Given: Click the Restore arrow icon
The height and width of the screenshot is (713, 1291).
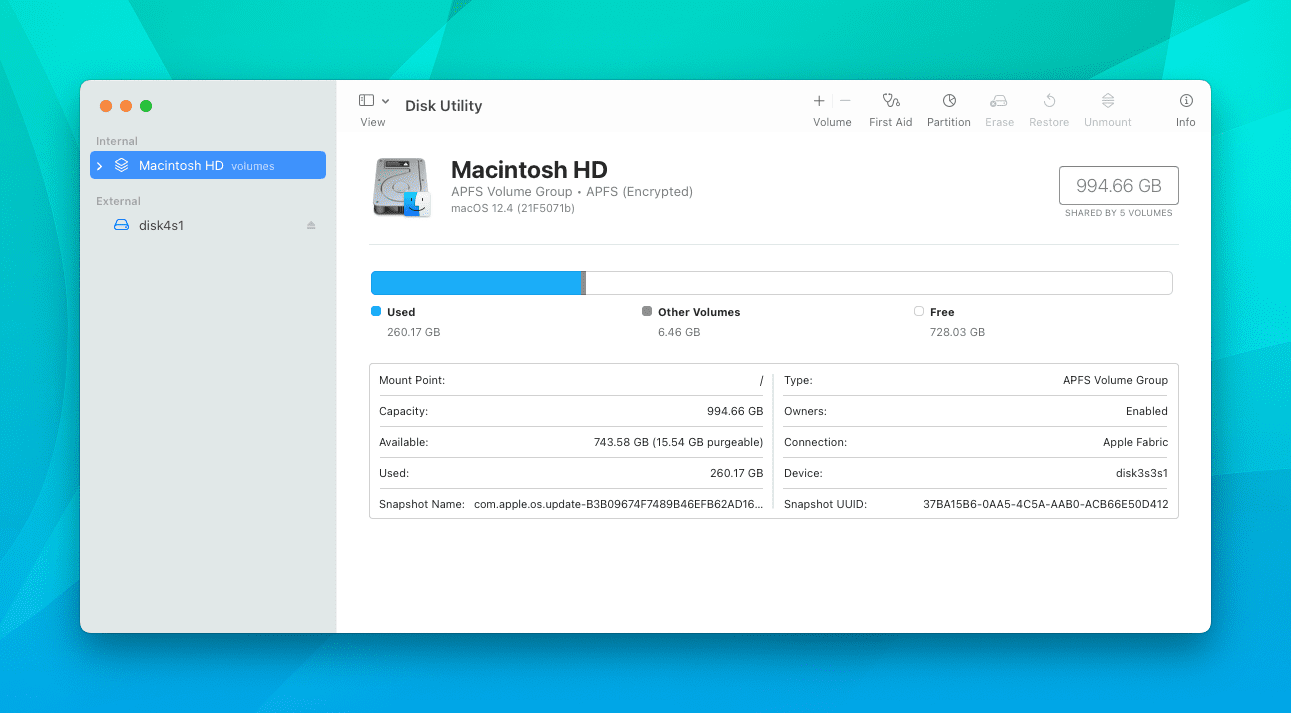Looking at the screenshot, I should click(1049, 101).
